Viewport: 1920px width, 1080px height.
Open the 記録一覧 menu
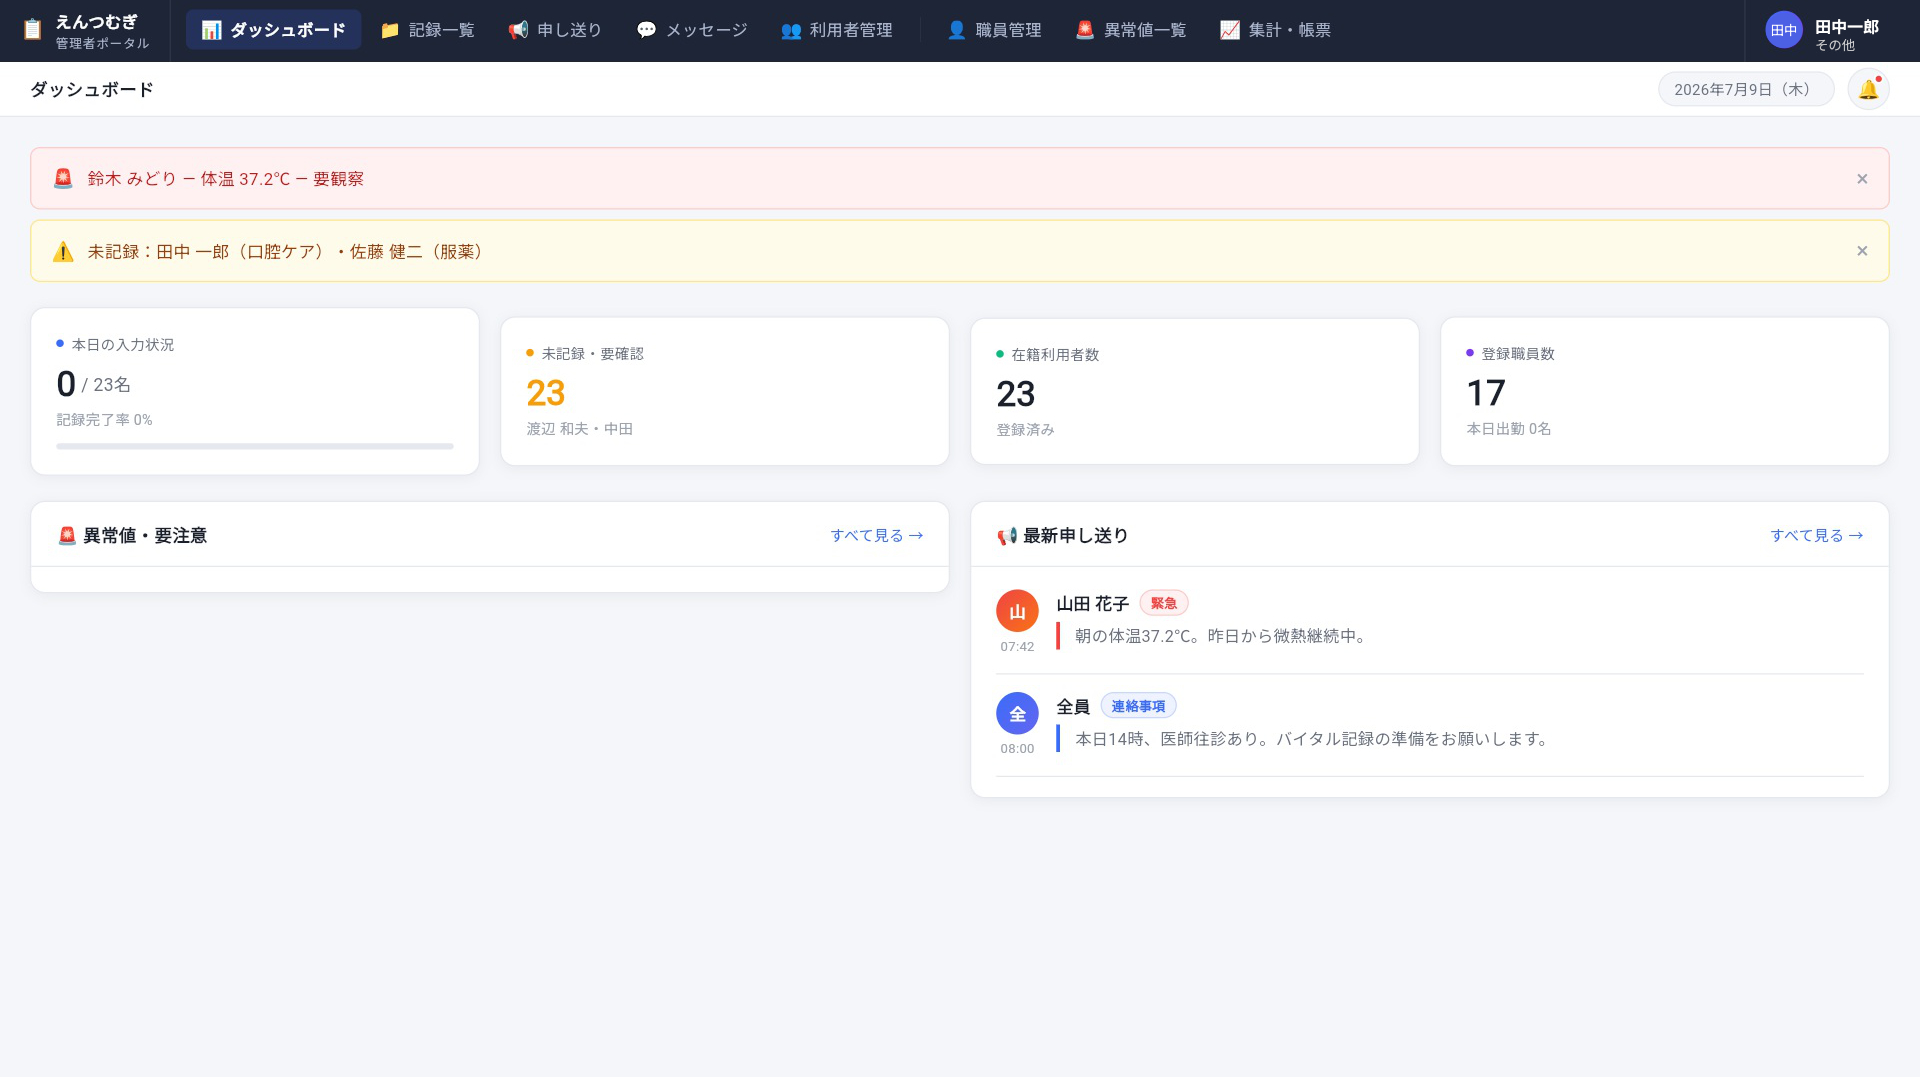coord(427,30)
